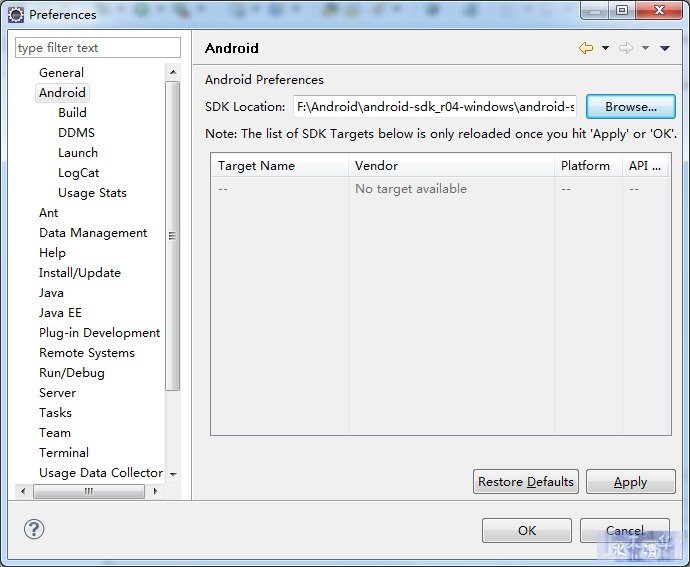Open the DDMS preferences page

76,133
